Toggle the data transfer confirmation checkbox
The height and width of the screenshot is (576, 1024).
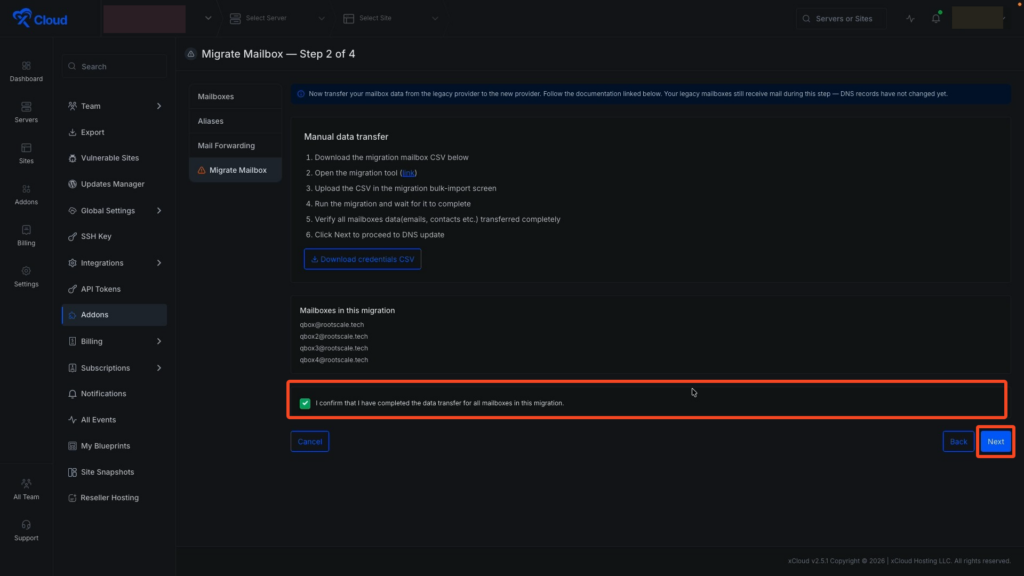point(305,403)
